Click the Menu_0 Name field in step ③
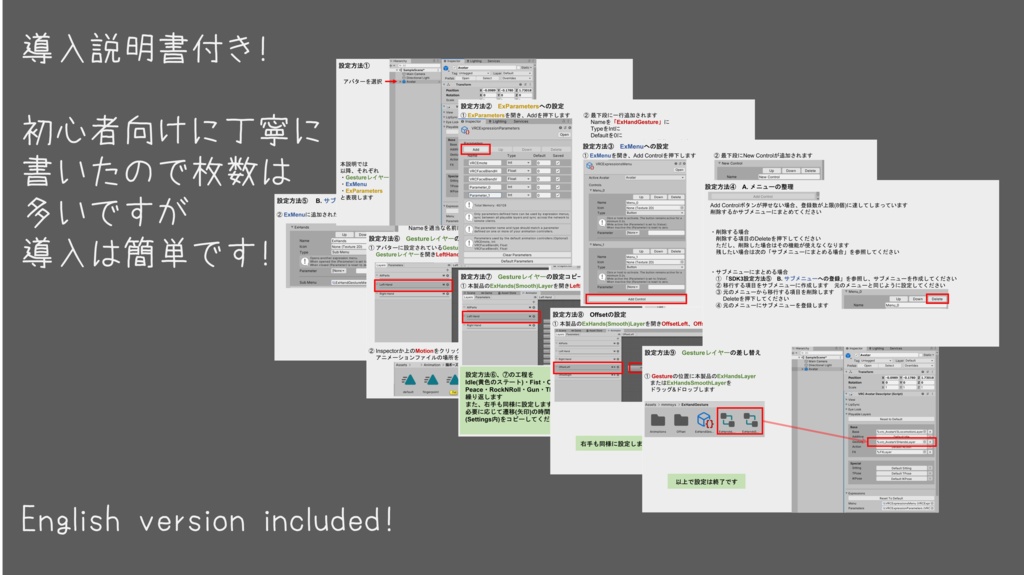The image size is (1024, 575). tap(655, 203)
